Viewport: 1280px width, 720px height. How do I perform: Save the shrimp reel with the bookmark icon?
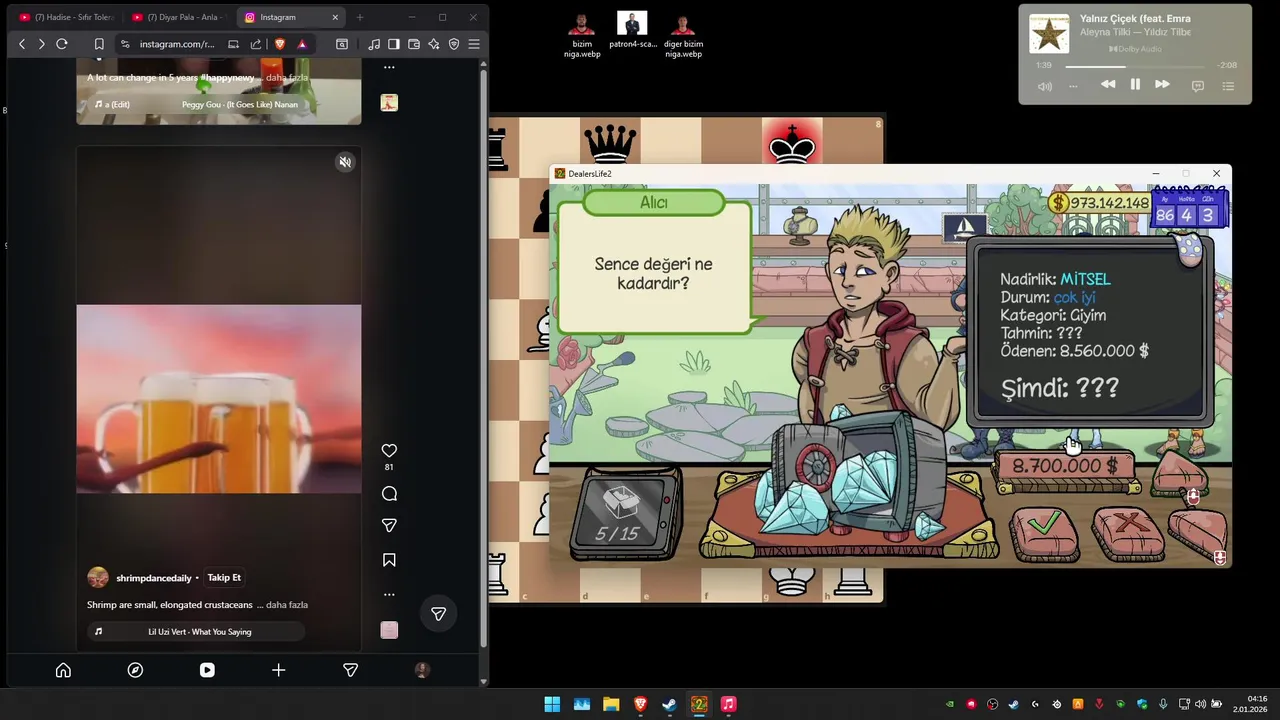pos(389,560)
